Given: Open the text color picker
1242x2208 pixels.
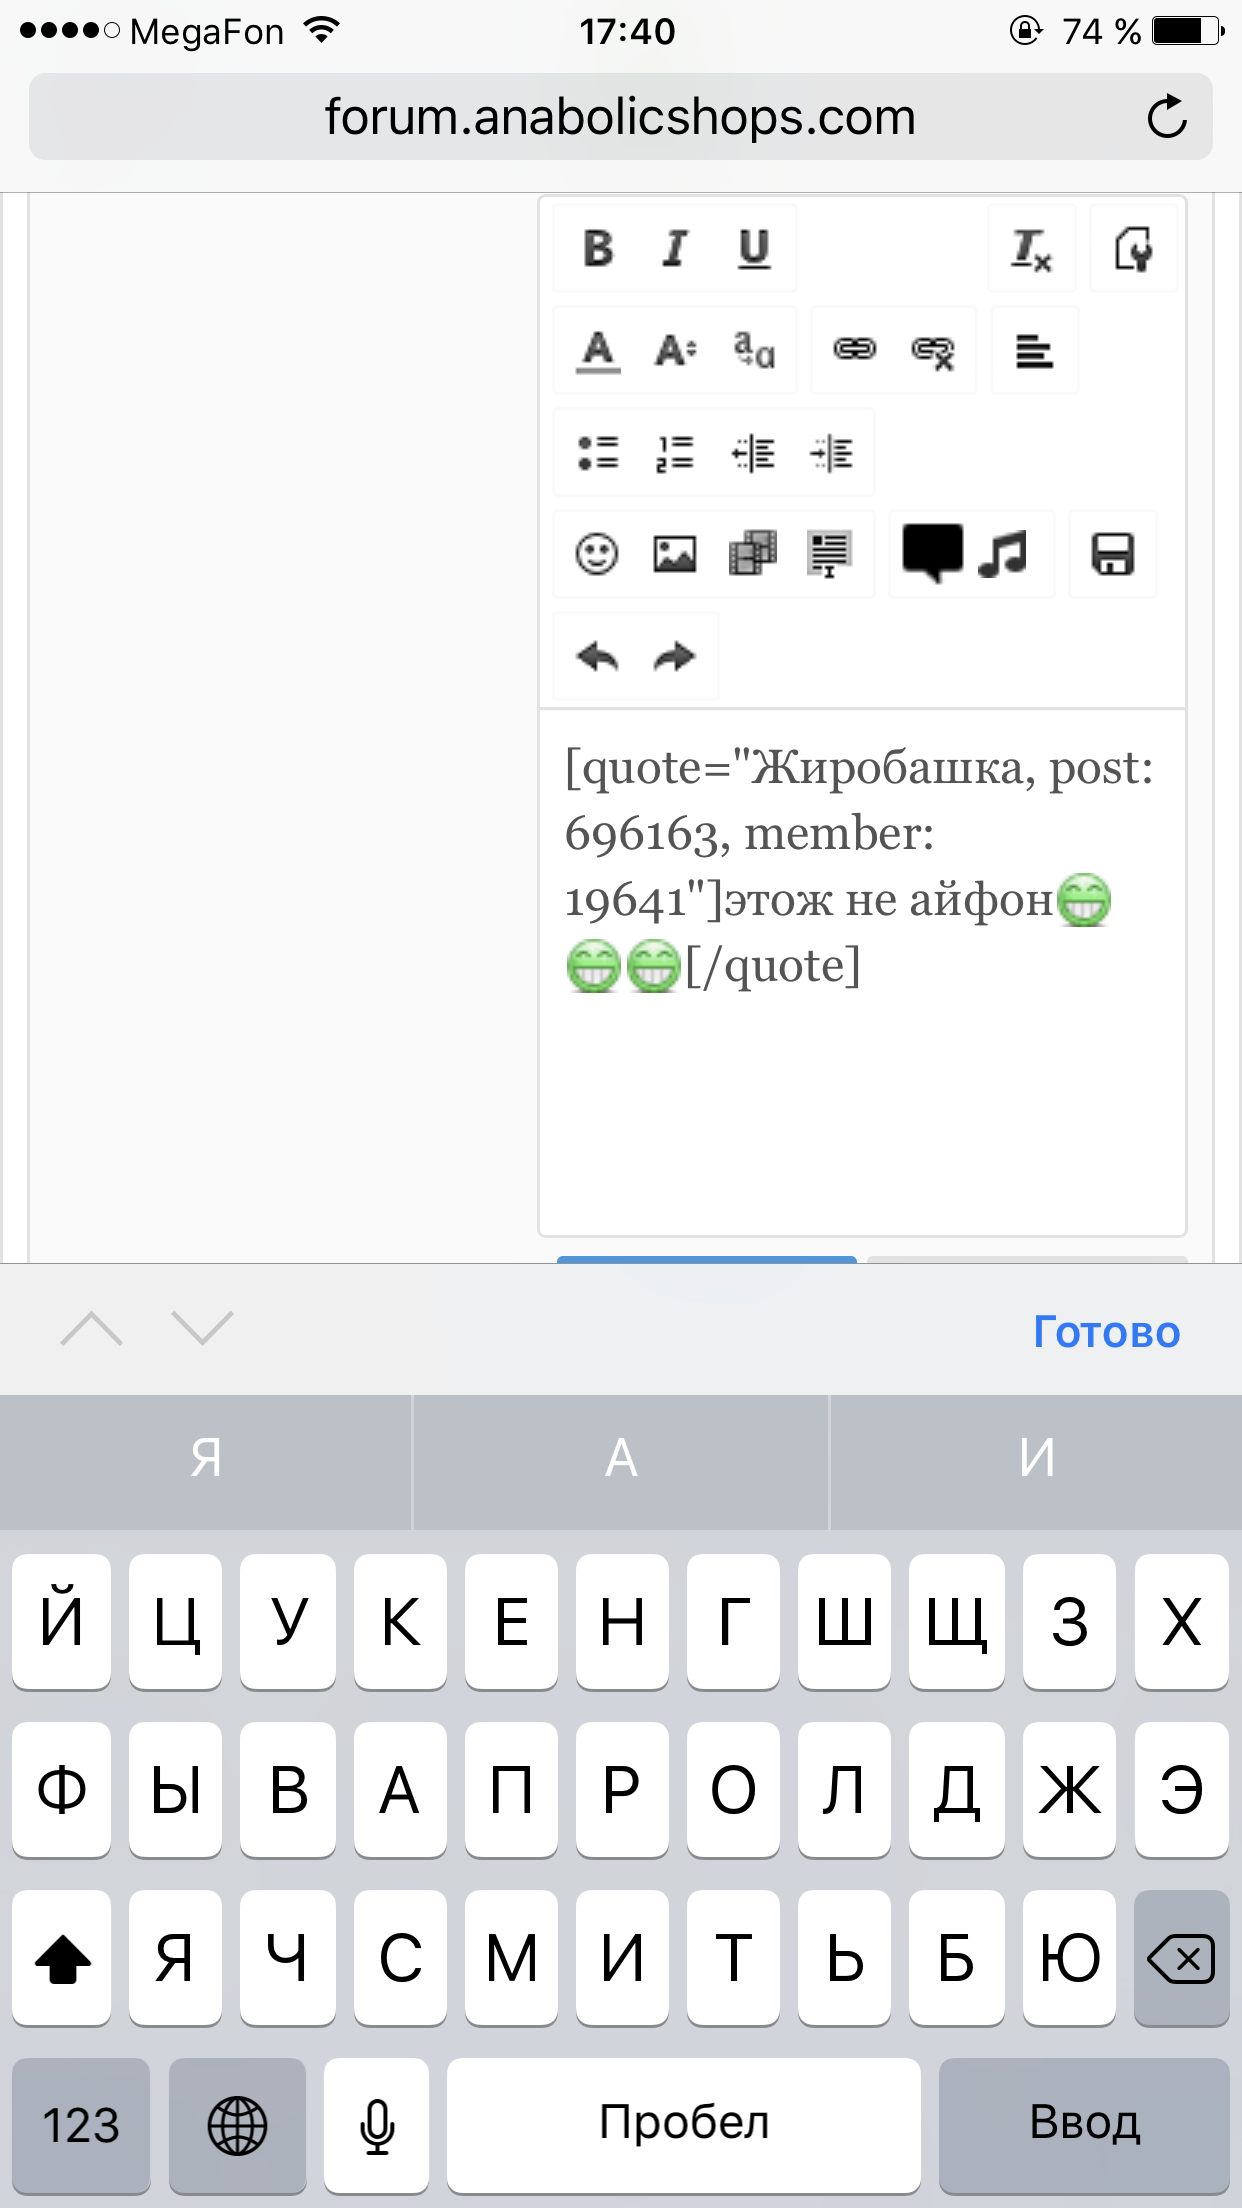Looking at the screenshot, I should pos(598,351).
